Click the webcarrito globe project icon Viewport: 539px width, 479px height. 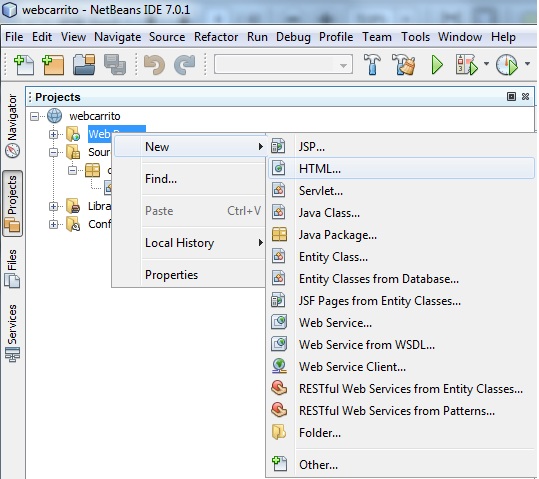(x=55, y=116)
